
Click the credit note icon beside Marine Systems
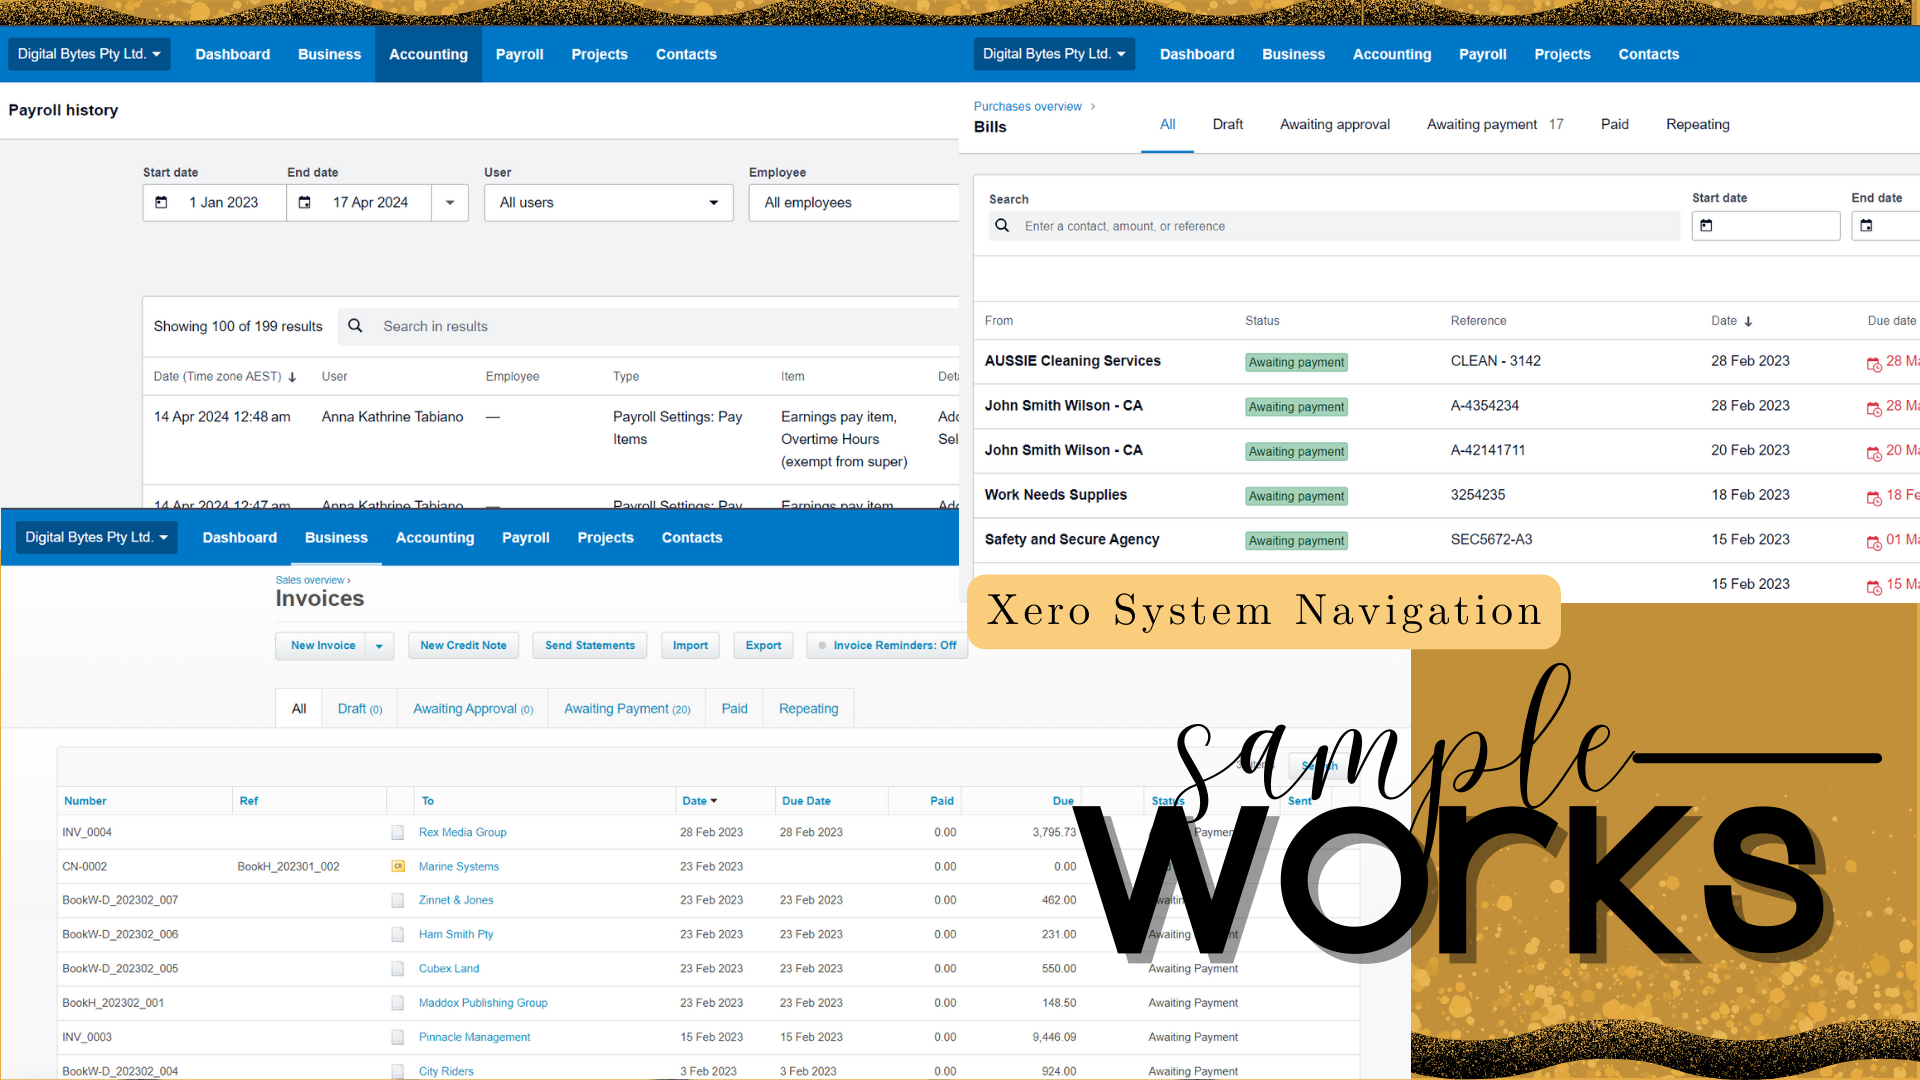pyautogui.click(x=397, y=867)
